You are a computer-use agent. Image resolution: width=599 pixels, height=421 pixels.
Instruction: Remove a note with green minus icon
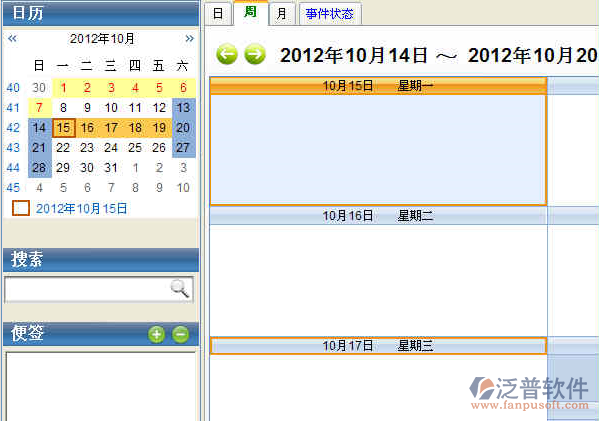click(180, 334)
